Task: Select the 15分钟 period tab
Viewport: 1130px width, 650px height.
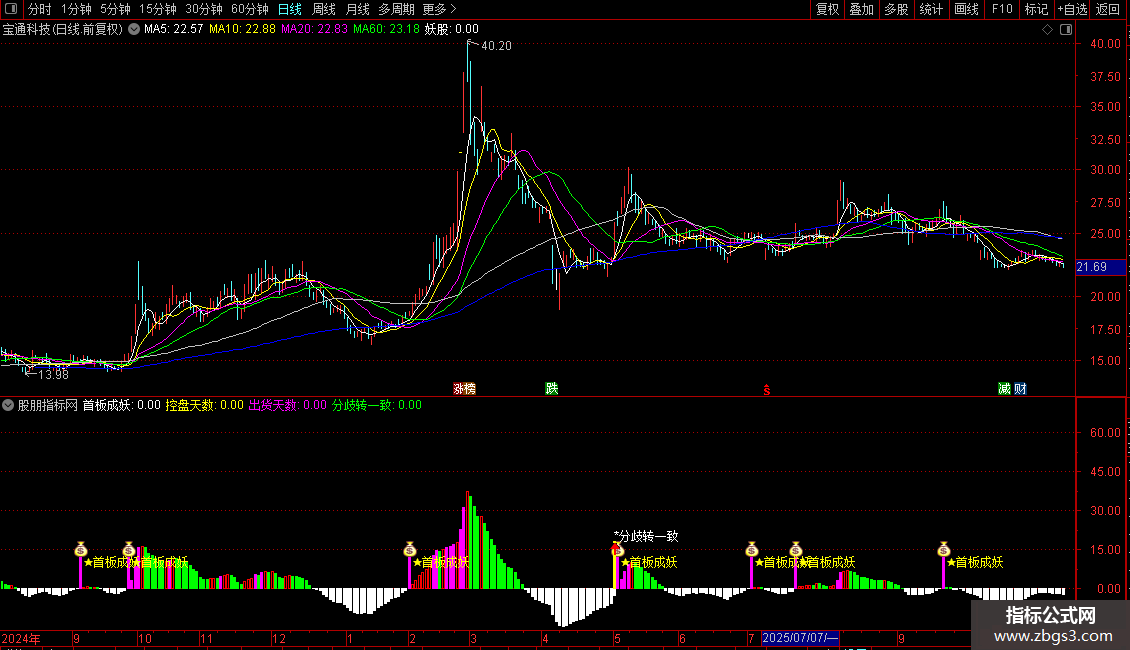Action: pos(157,9)
